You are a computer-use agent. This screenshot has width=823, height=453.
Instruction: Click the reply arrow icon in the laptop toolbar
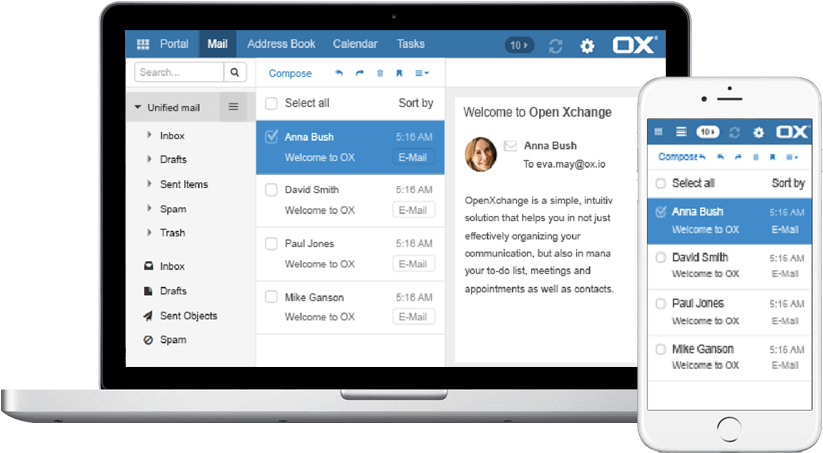(x=339, y=73)
